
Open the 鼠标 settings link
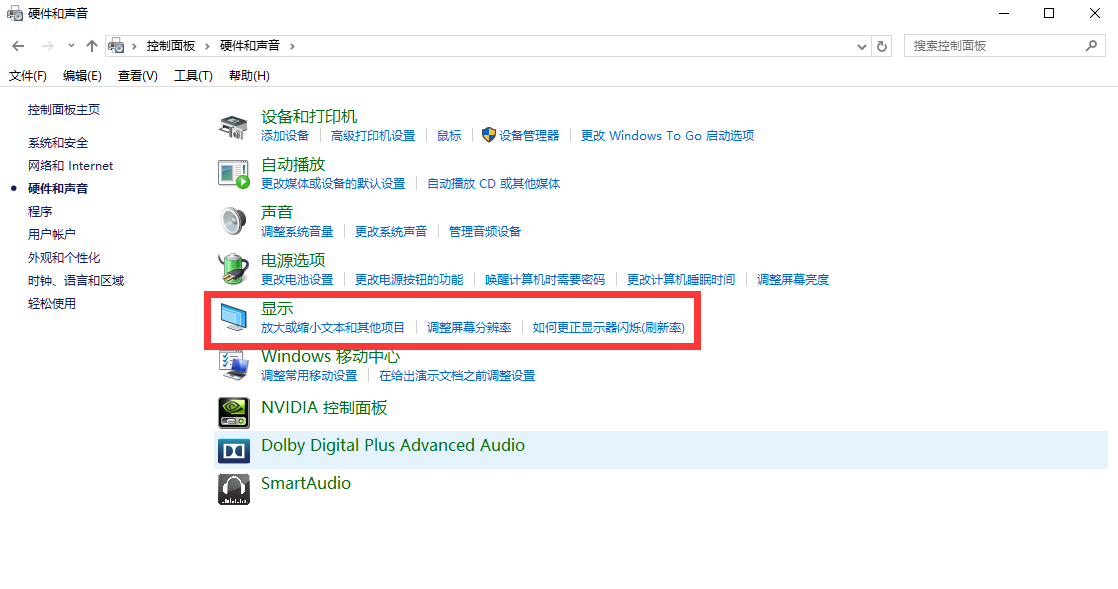tap(449, 135)
